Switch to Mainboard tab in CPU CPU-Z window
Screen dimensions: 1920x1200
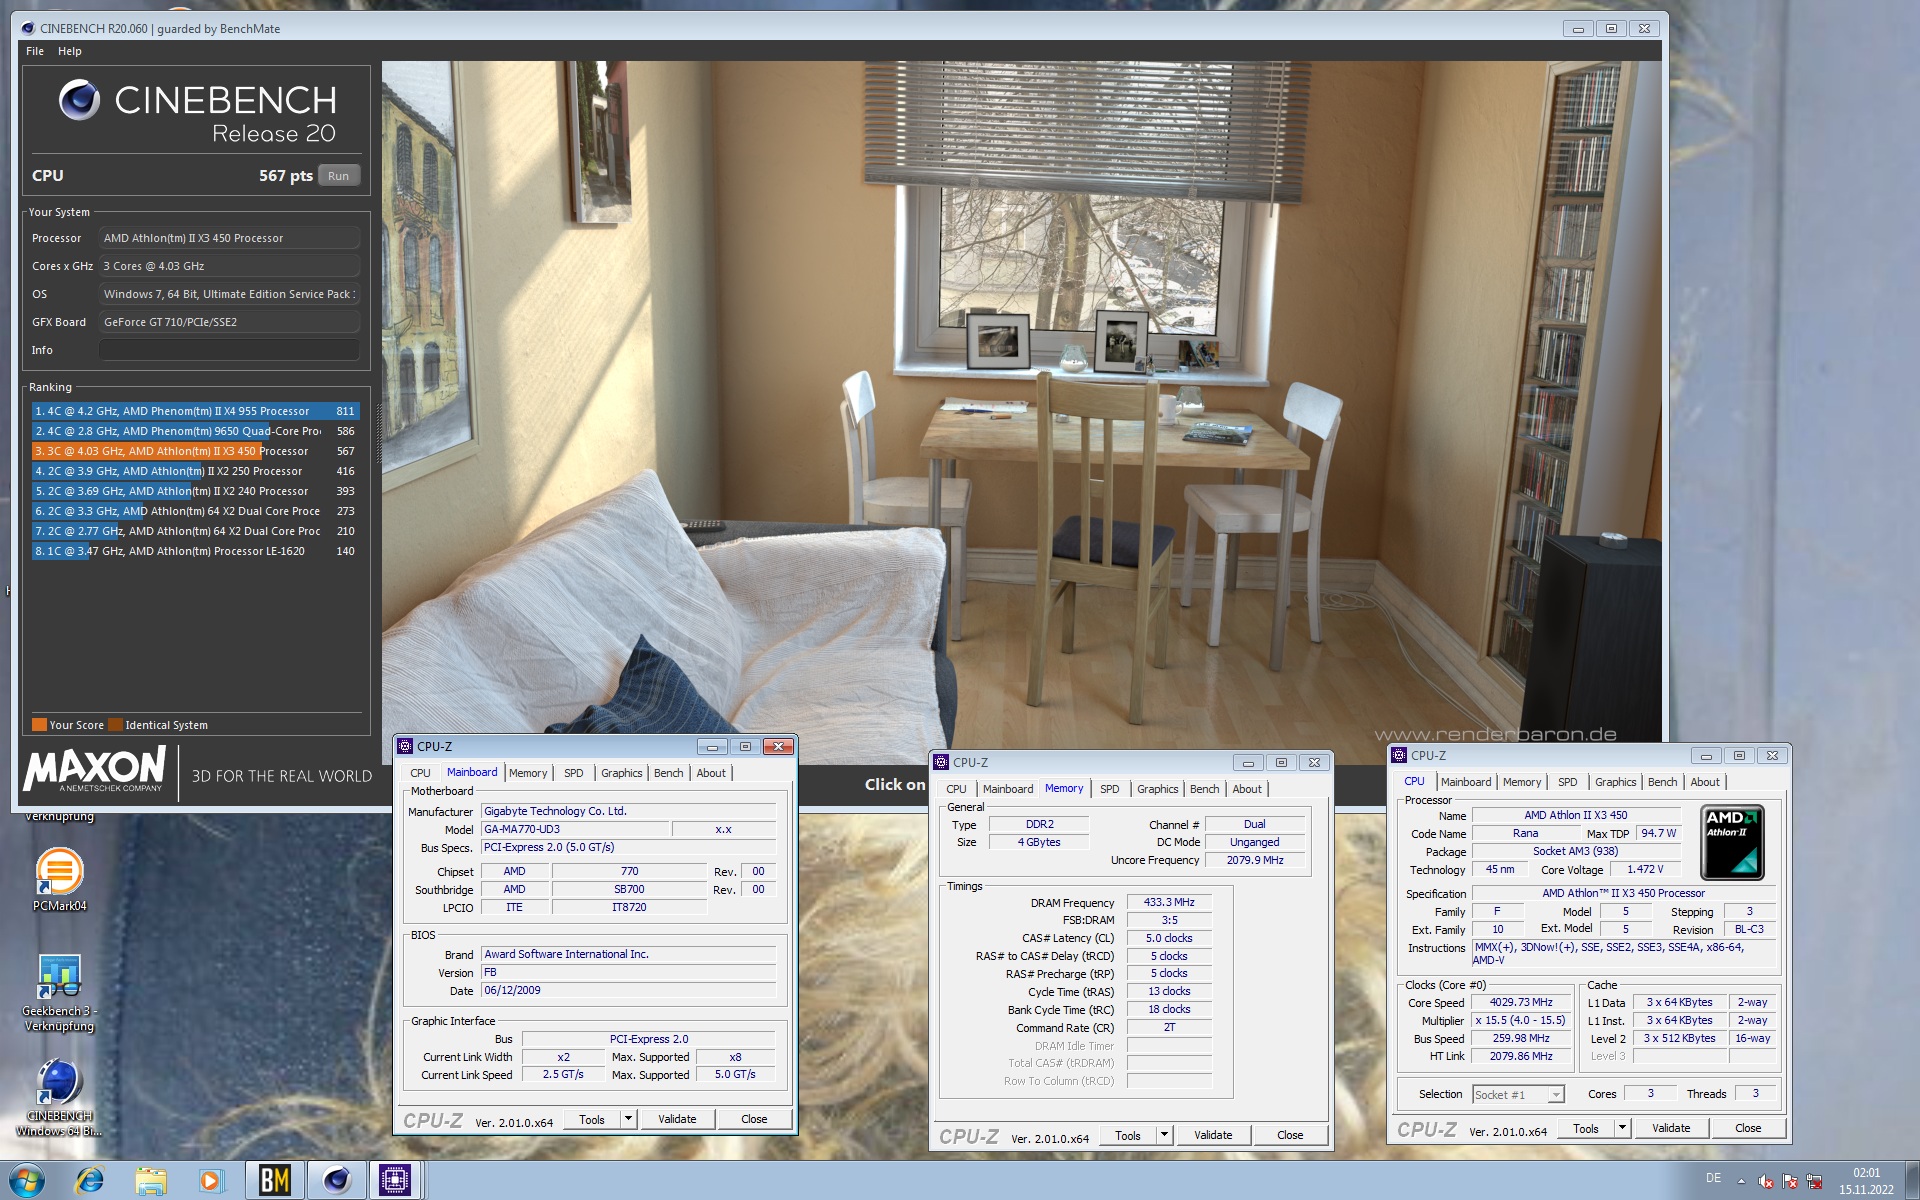(x=1465, y=782)
